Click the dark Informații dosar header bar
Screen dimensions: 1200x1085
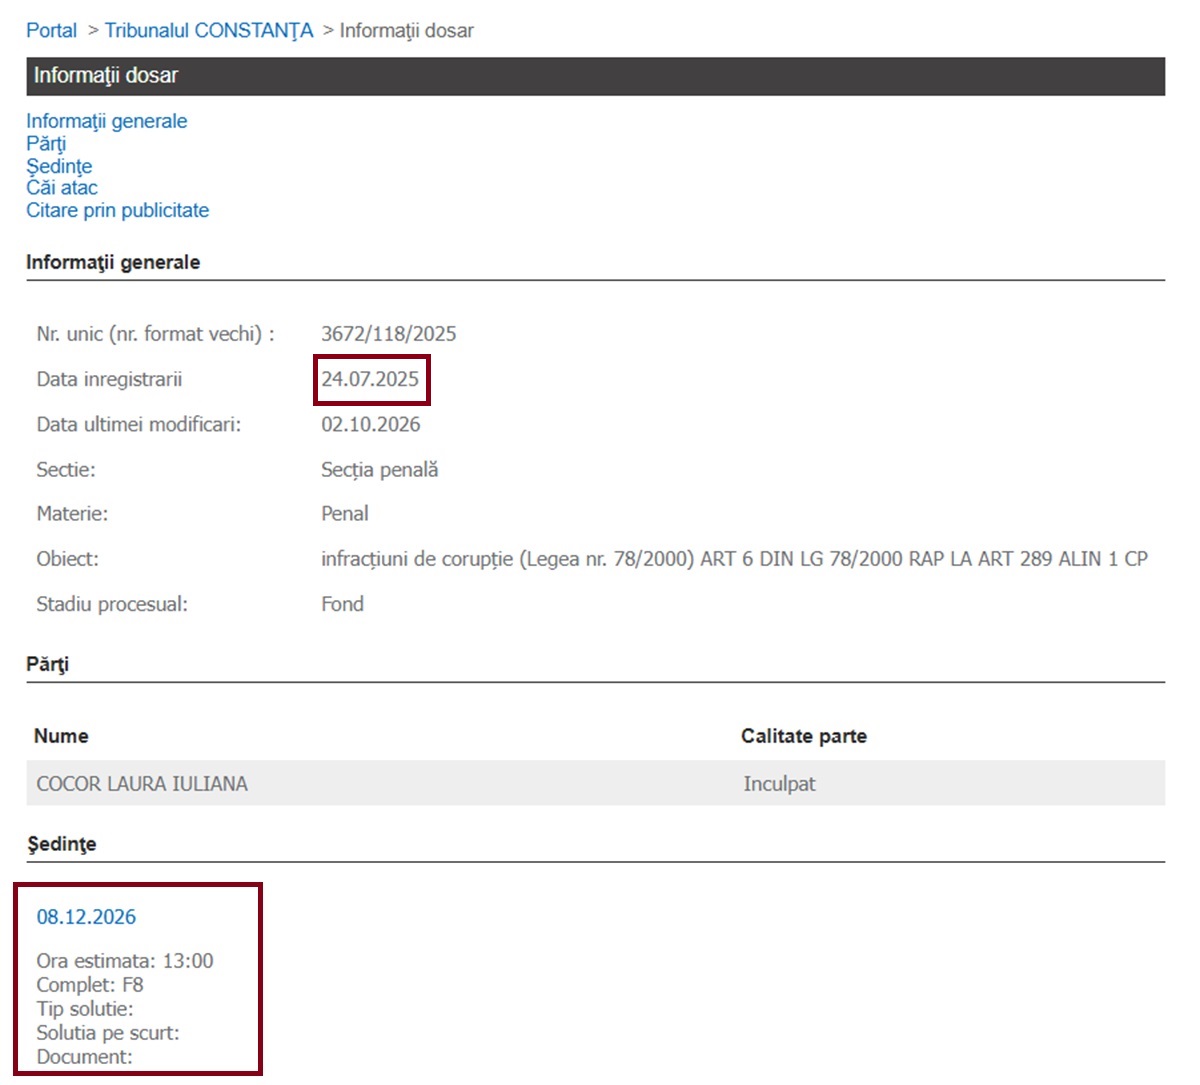pos(595,76)
